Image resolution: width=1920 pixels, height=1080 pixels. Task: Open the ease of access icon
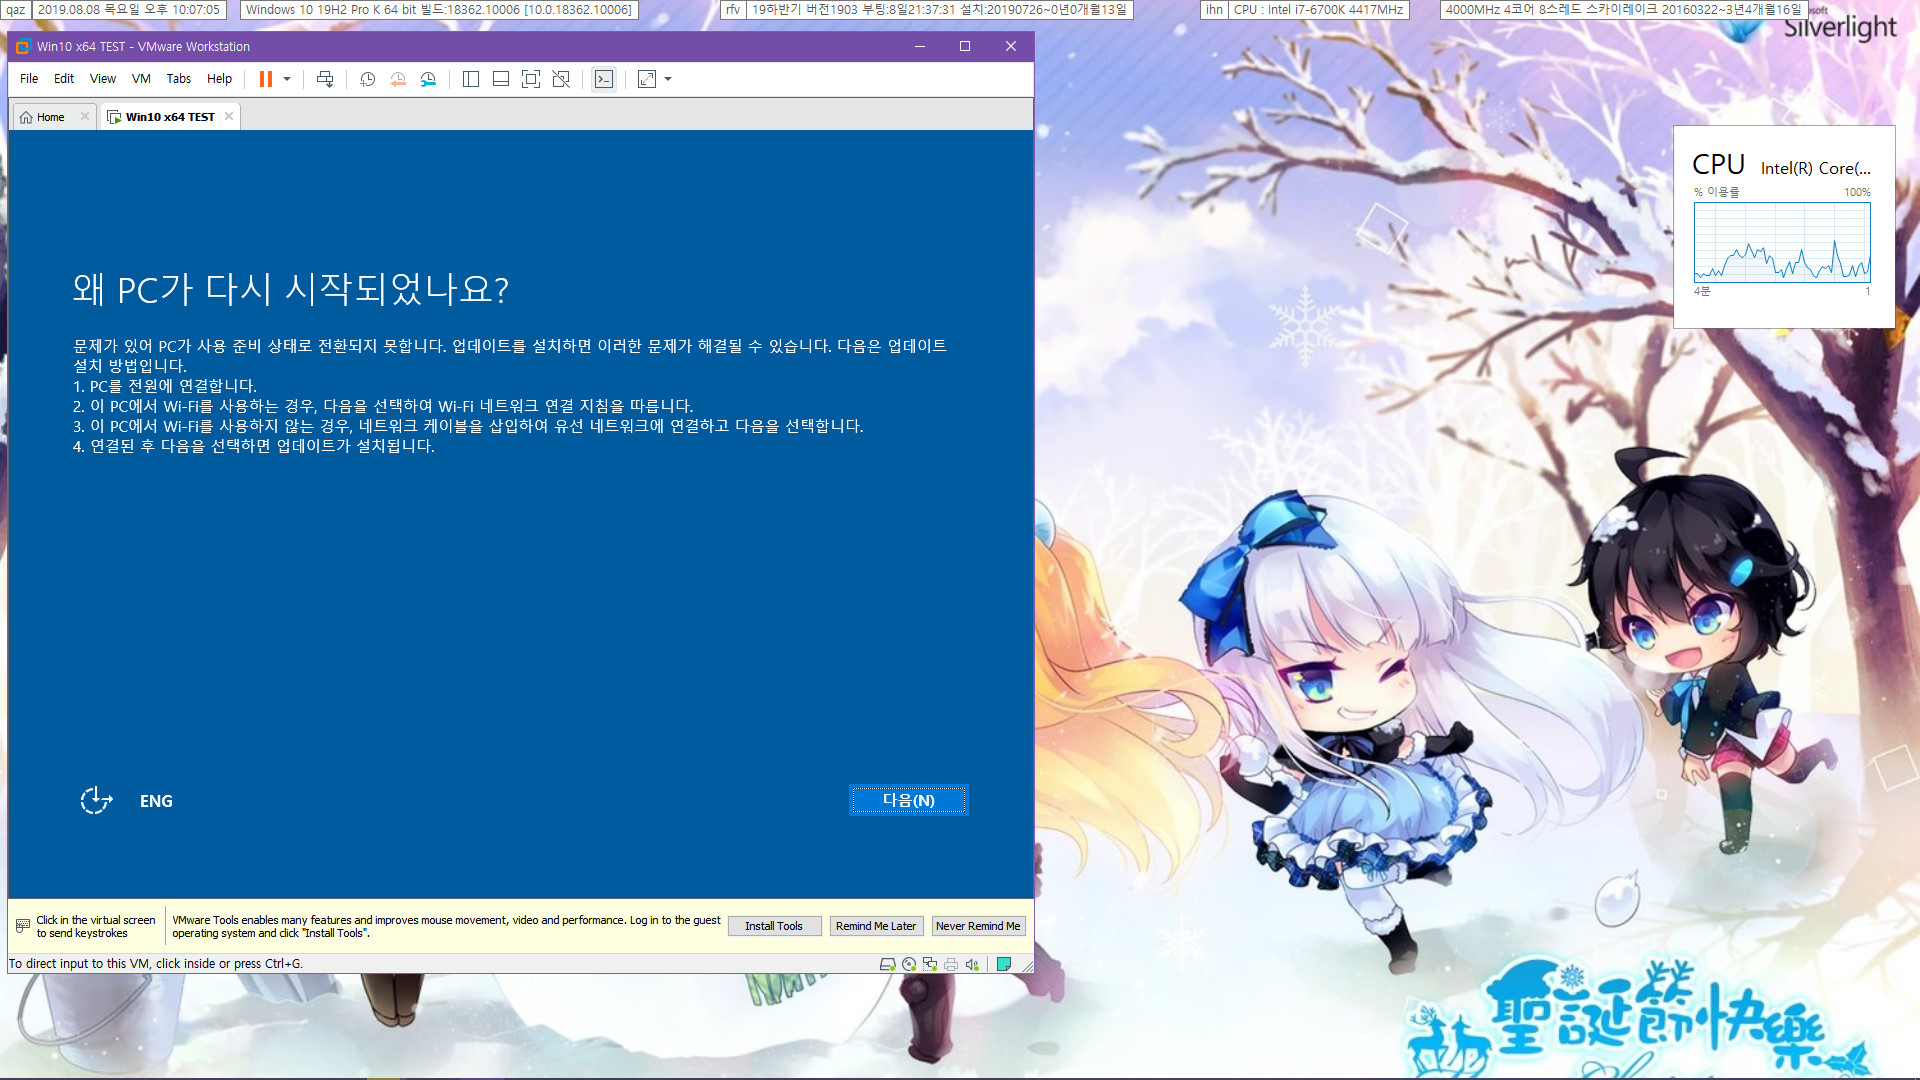tap(96, 800)
